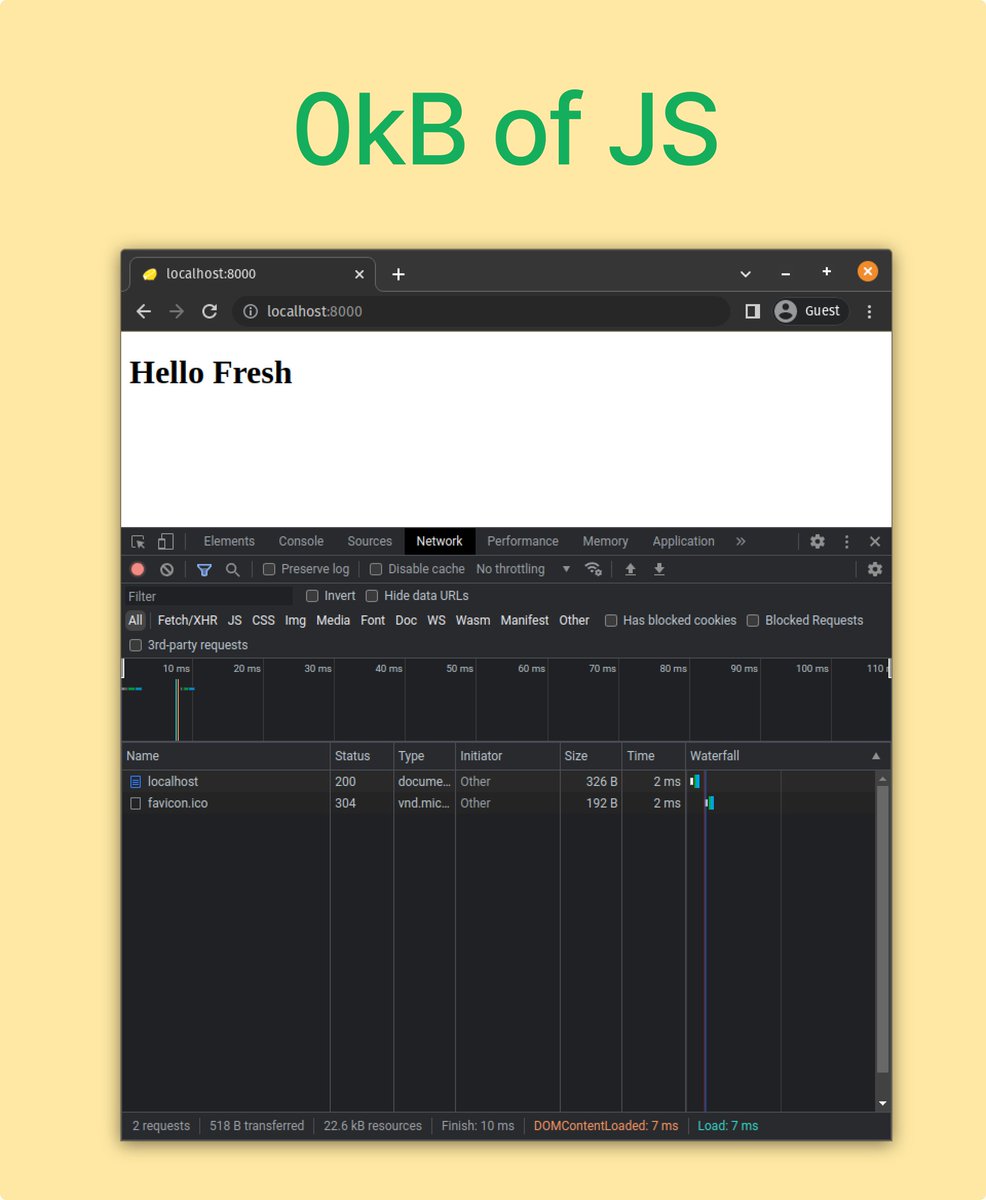Open DevTools settings gear
The image size is (986, 1200).
point(817,541)
